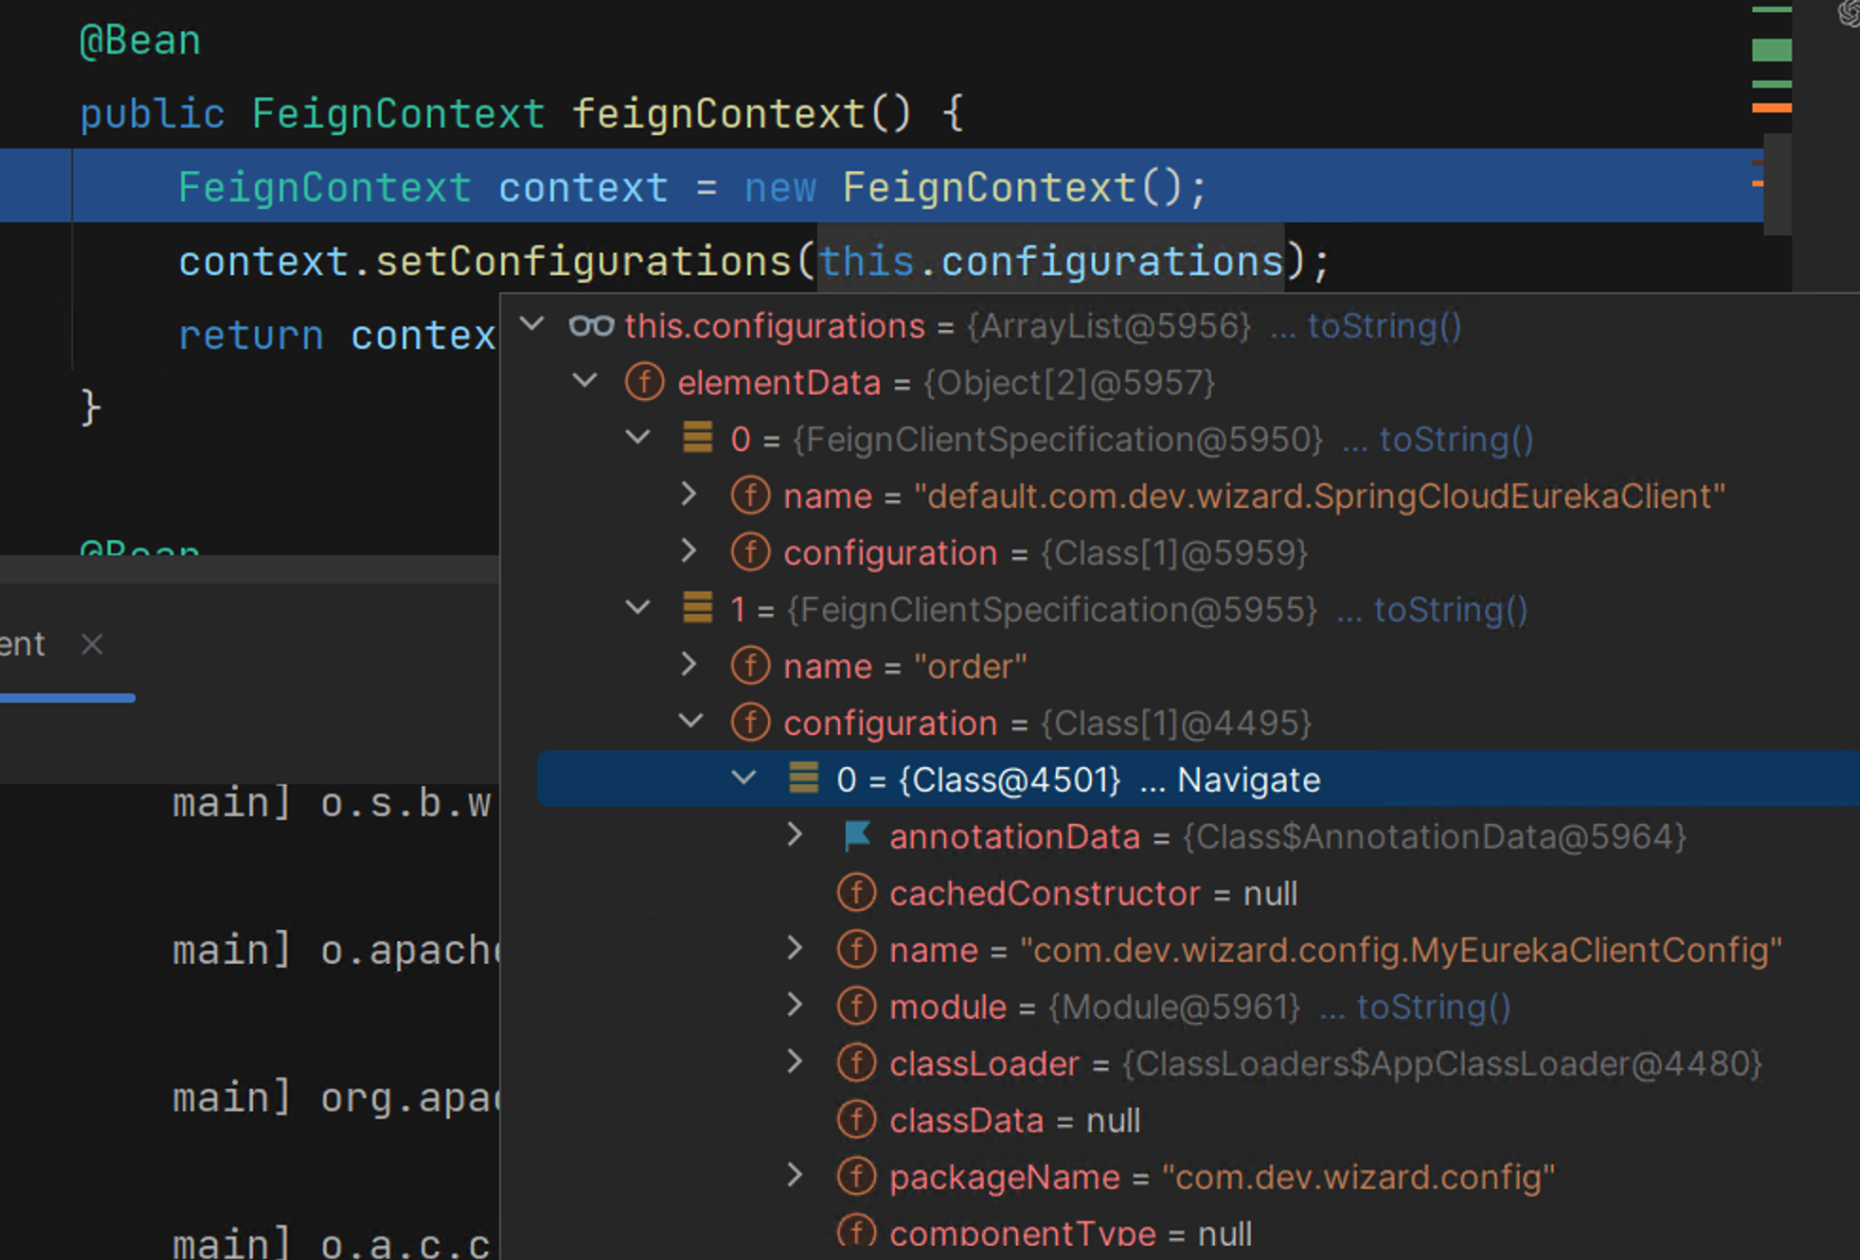1860x1260 pixels.
Task: Collapse element 0 FeignClientSpecification@5950
Action: pos(638,438)
